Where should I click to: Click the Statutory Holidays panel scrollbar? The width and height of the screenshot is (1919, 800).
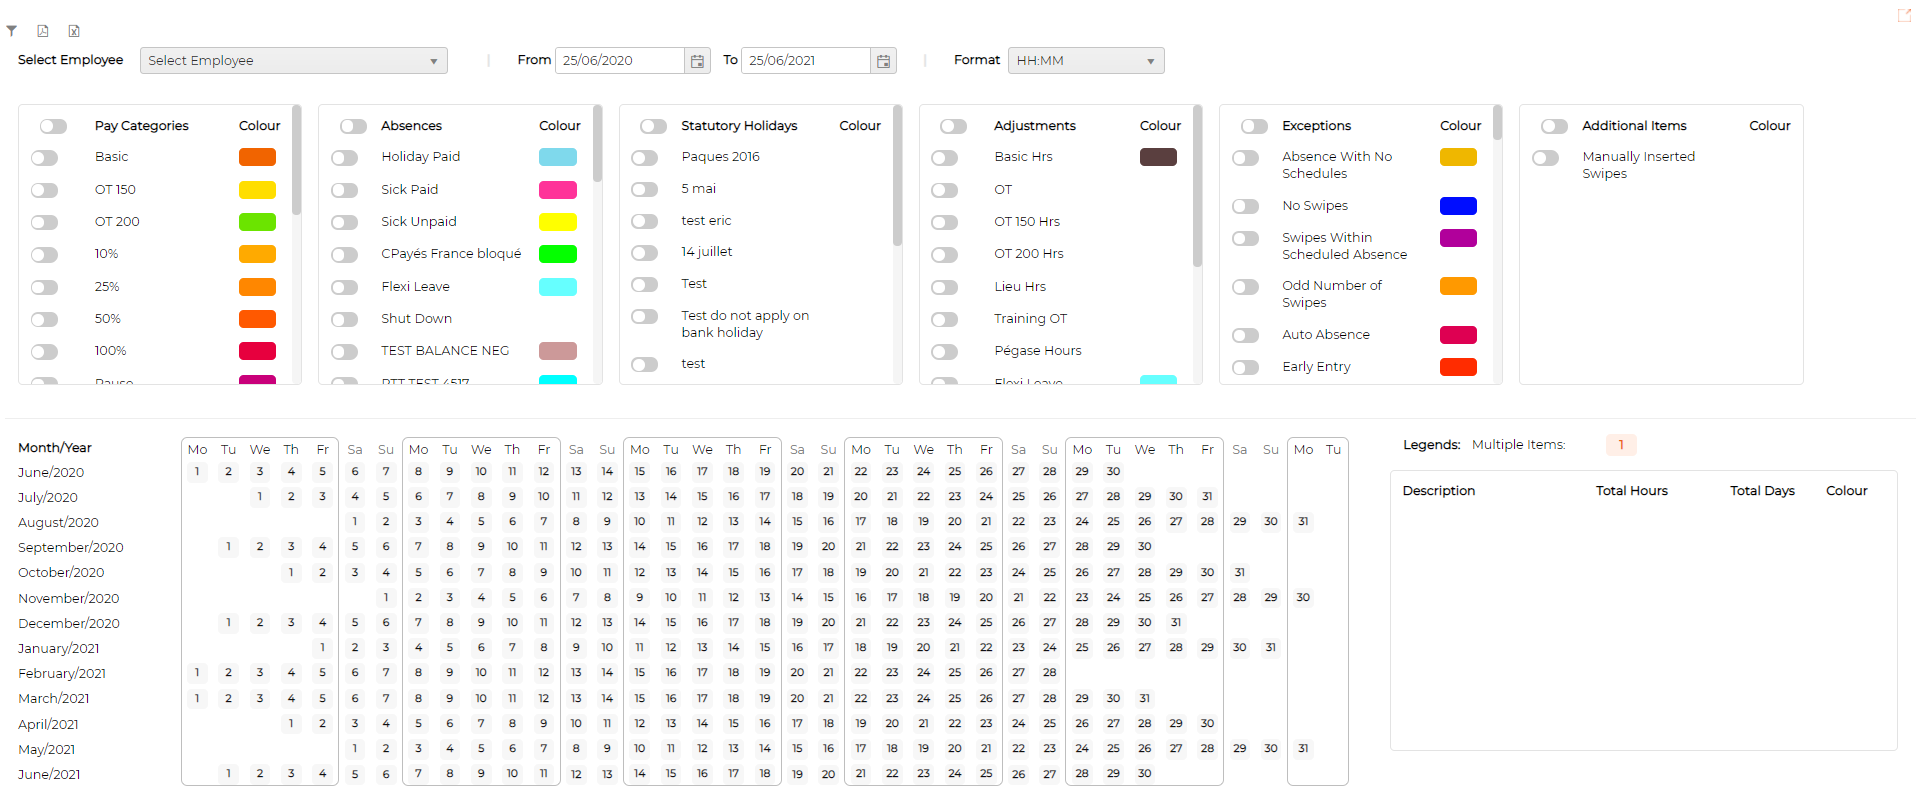[x=897, y=175]
